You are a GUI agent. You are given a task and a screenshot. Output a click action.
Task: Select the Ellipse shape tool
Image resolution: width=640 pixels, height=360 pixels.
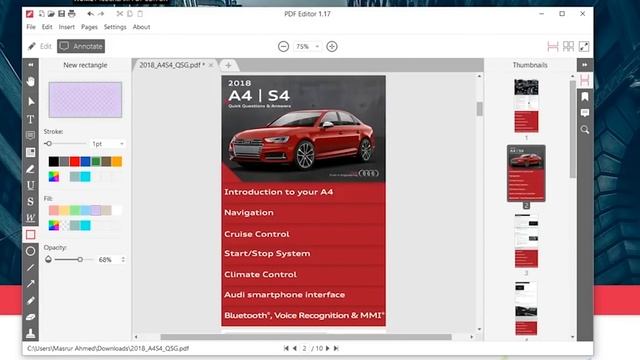coord(31,251)
